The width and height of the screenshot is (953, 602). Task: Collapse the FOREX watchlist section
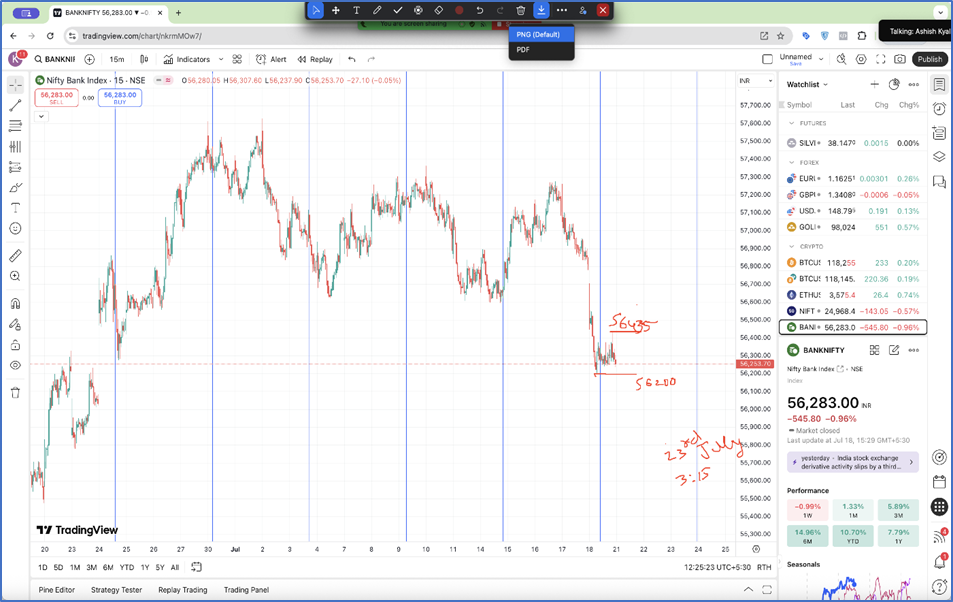[x=791, y=162]
